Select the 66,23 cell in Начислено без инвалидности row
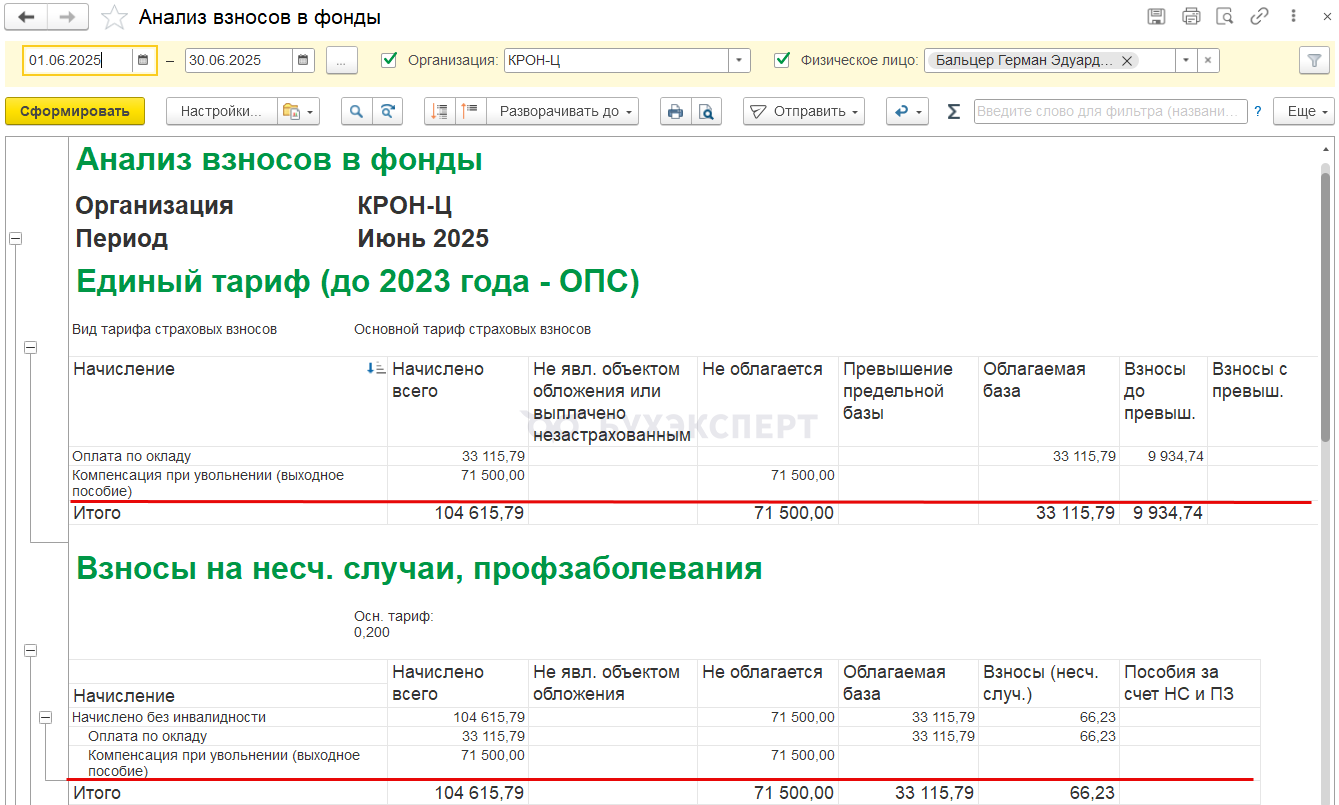Viewport: 1339px width, 805px height. [x=1048, y=717]
